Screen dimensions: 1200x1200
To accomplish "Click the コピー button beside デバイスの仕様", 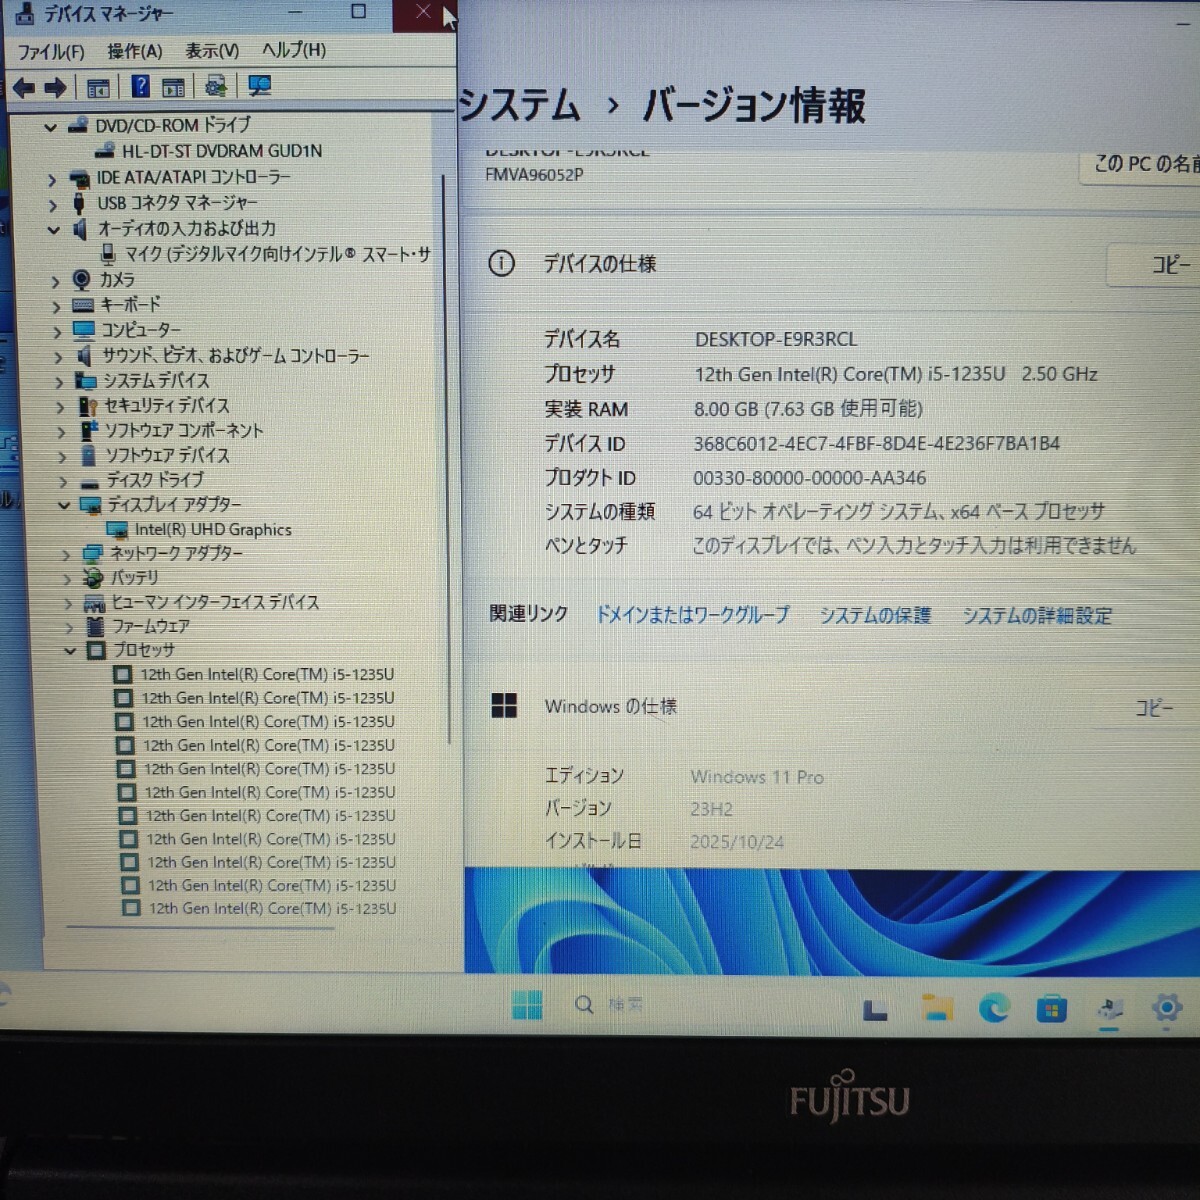I will [1154, 265].
